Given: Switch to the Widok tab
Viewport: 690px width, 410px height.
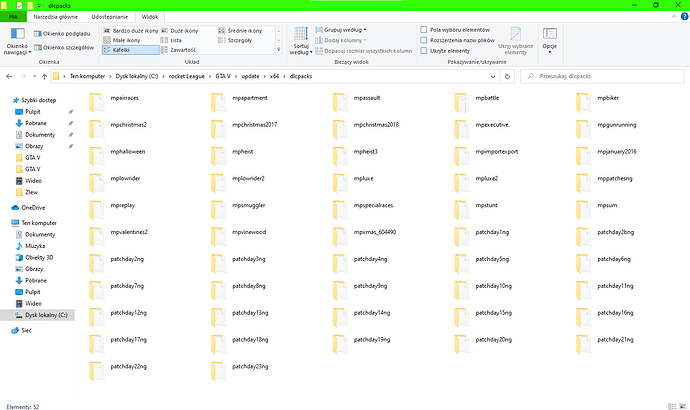Looking at the screenshot, I should [150, 17].
